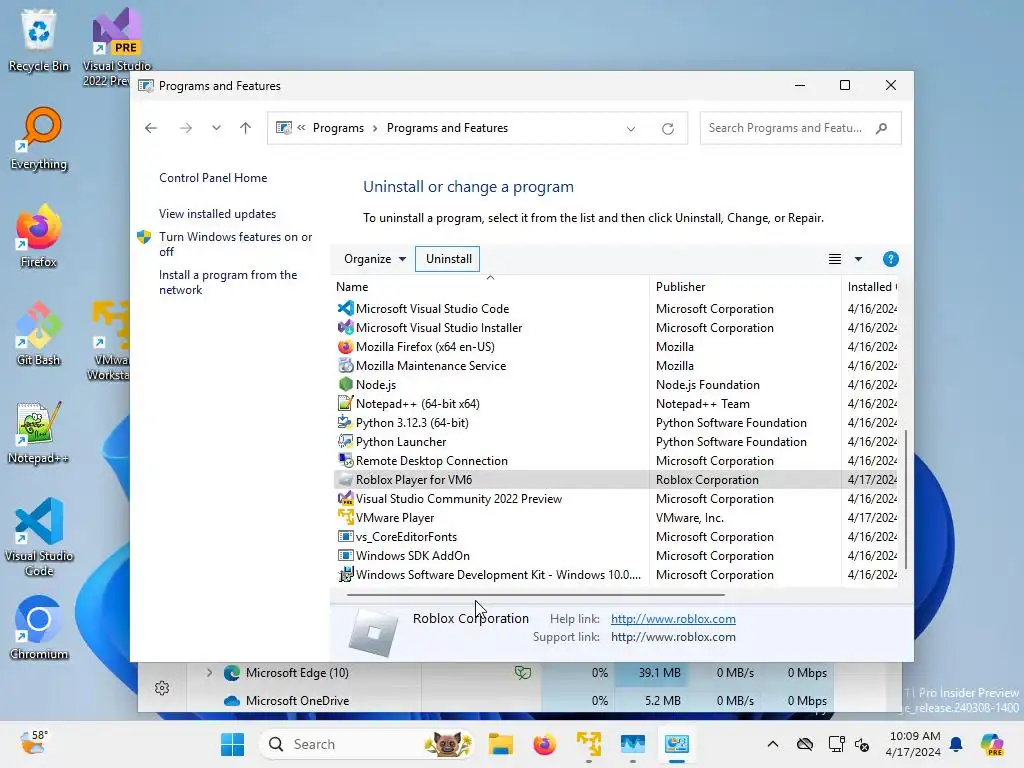Click the Python 3.12.3 program icon
1024x768 pixels.
[345, 423]
